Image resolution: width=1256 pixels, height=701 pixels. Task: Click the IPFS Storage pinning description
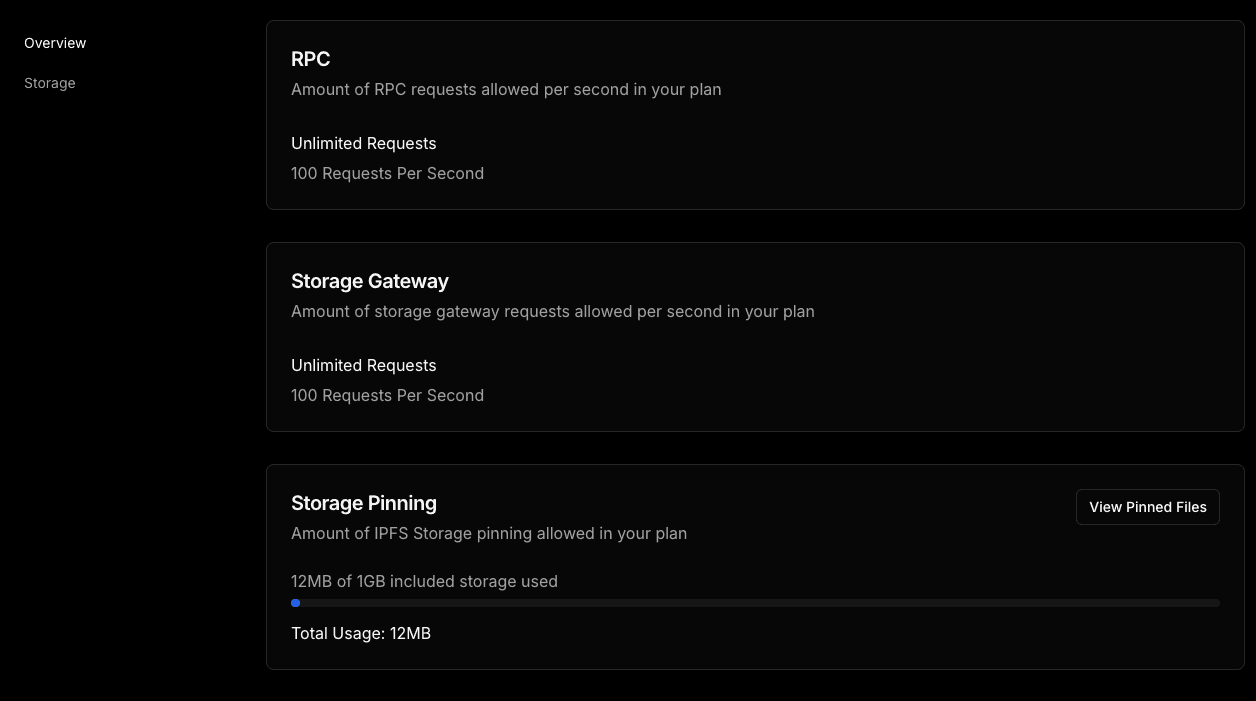(488, 533)
